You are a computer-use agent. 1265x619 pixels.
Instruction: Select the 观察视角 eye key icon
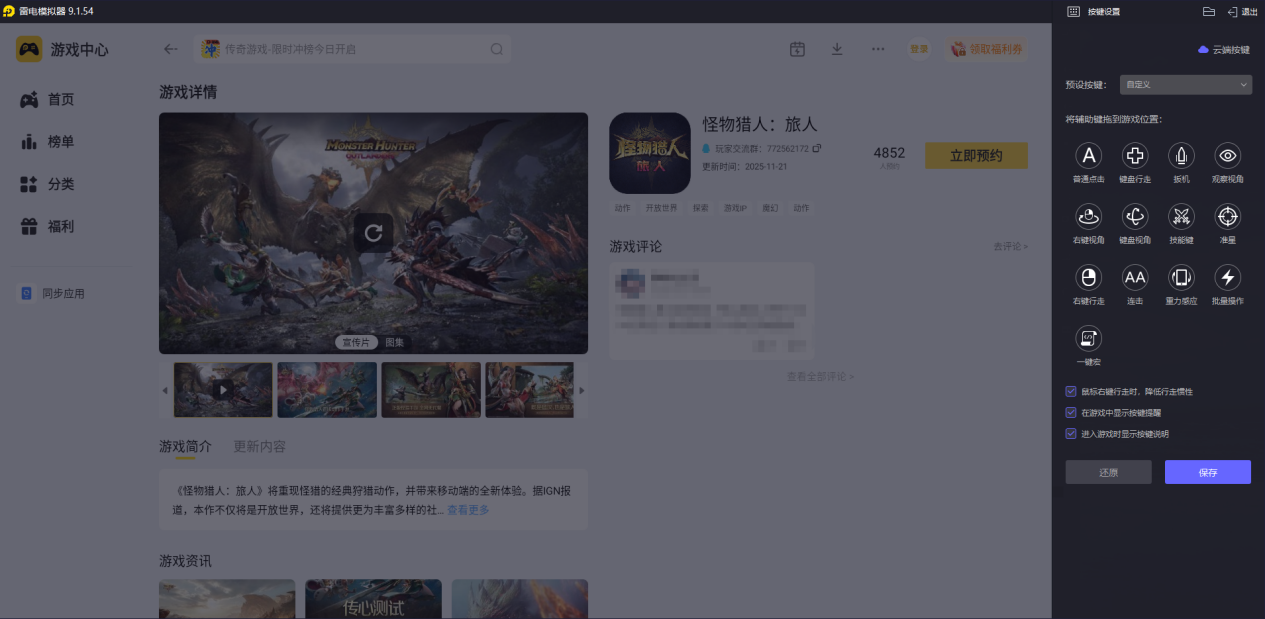[1228, 155]
